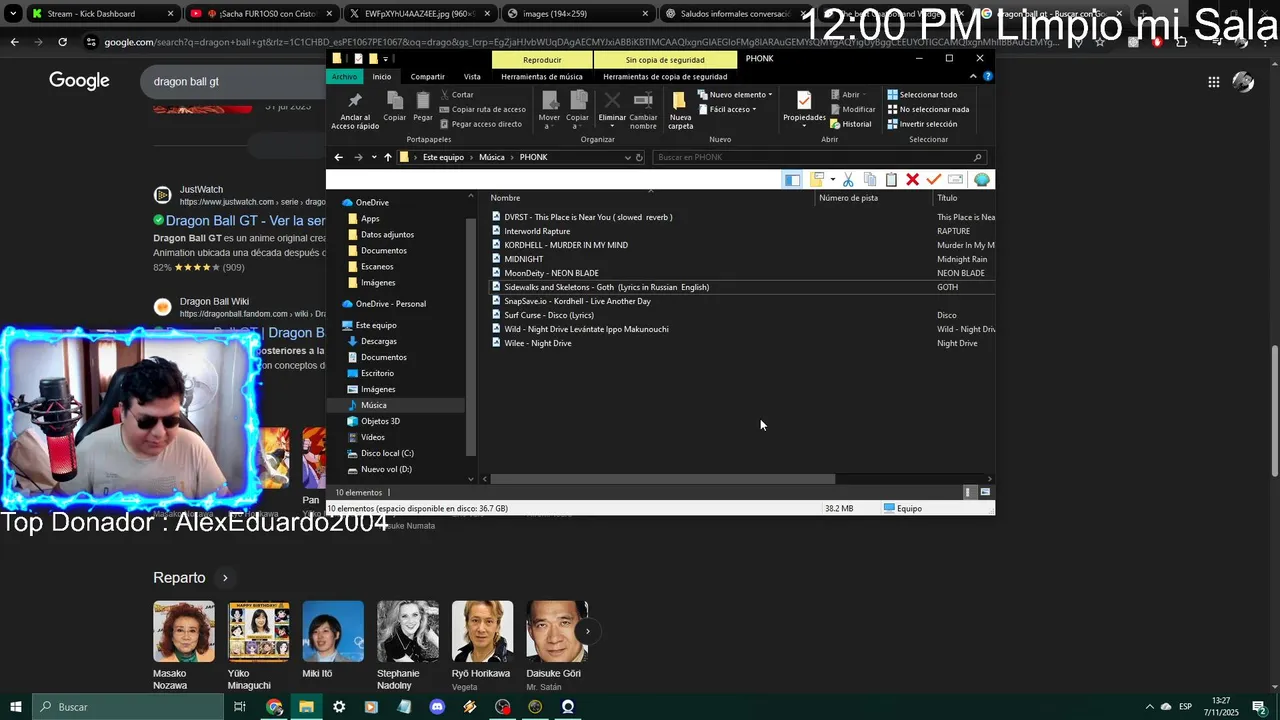The width and height of the screenshot is (1280, 720).
Task: Refresh the PHONK folder view
Action: [639, 157]
